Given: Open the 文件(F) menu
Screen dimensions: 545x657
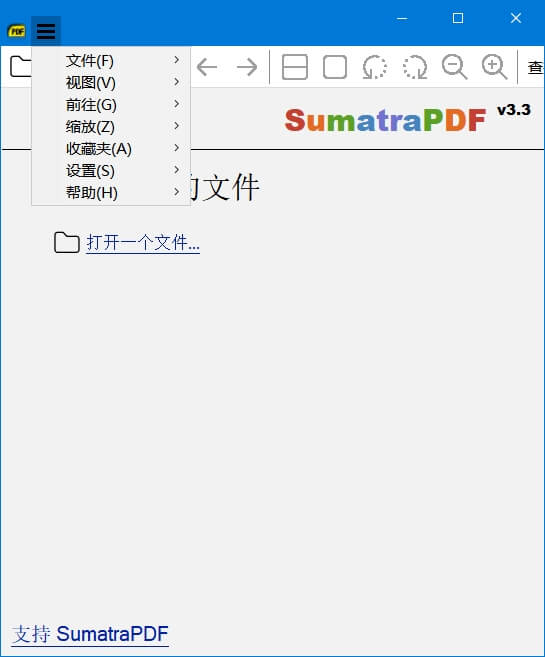Looking at the screenshot, I should [x=111, y=61].
